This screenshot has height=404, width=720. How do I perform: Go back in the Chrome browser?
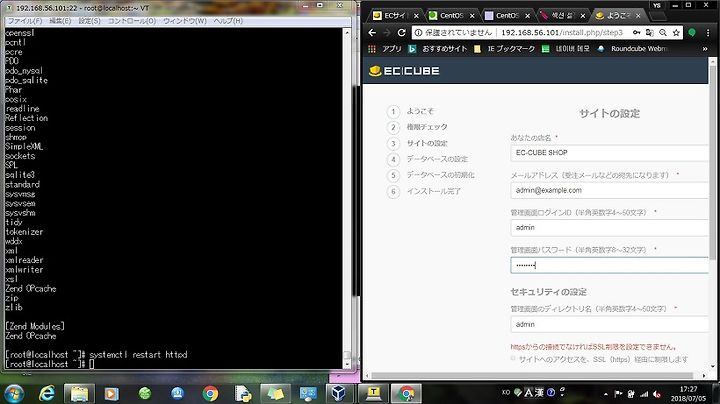(372, 33)
